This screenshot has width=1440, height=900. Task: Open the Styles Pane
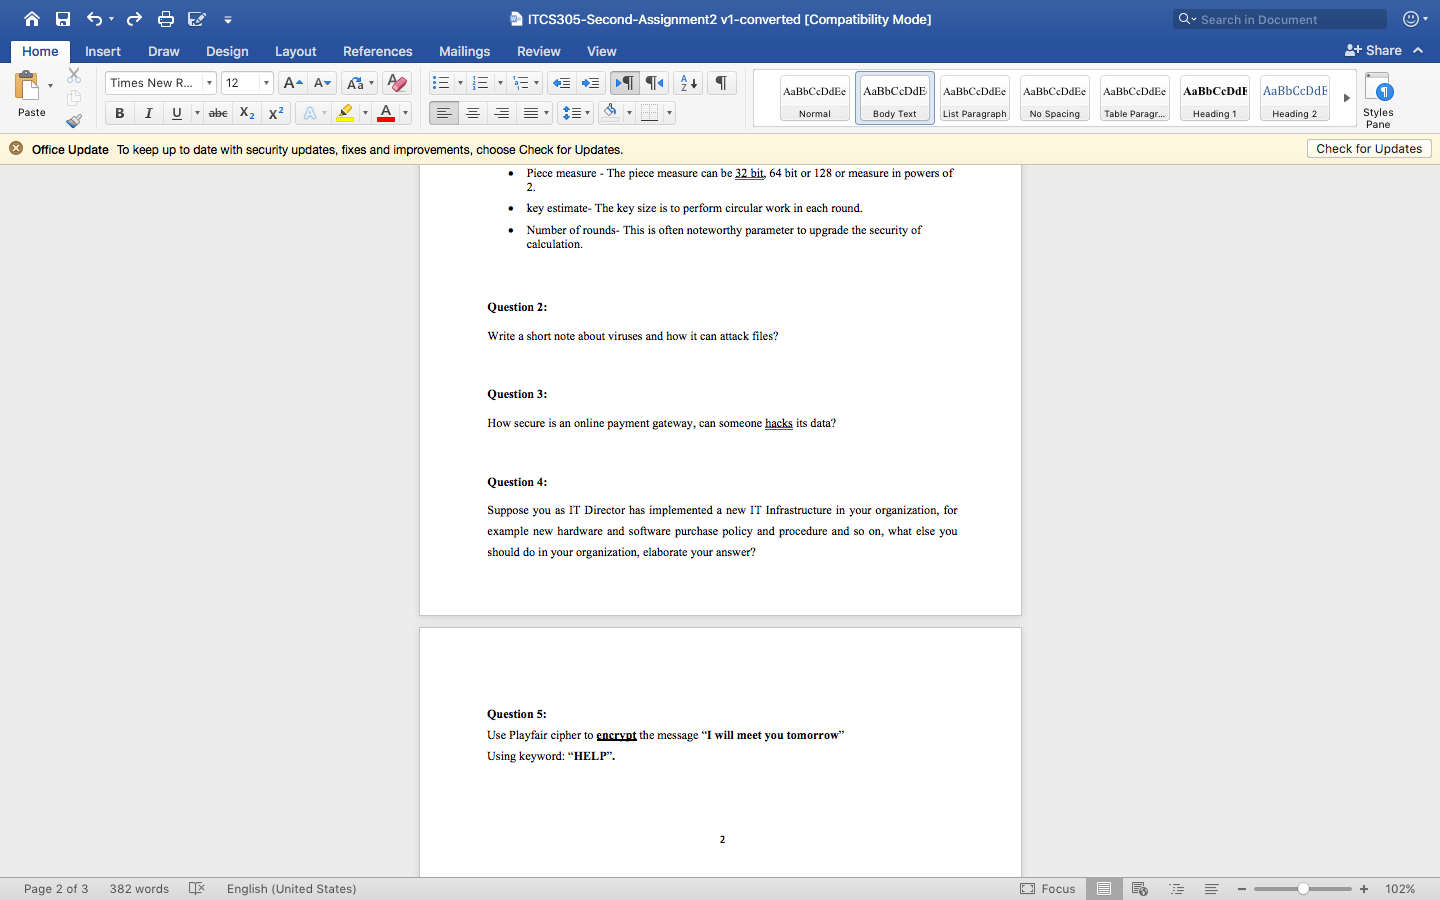point(1378,100)
